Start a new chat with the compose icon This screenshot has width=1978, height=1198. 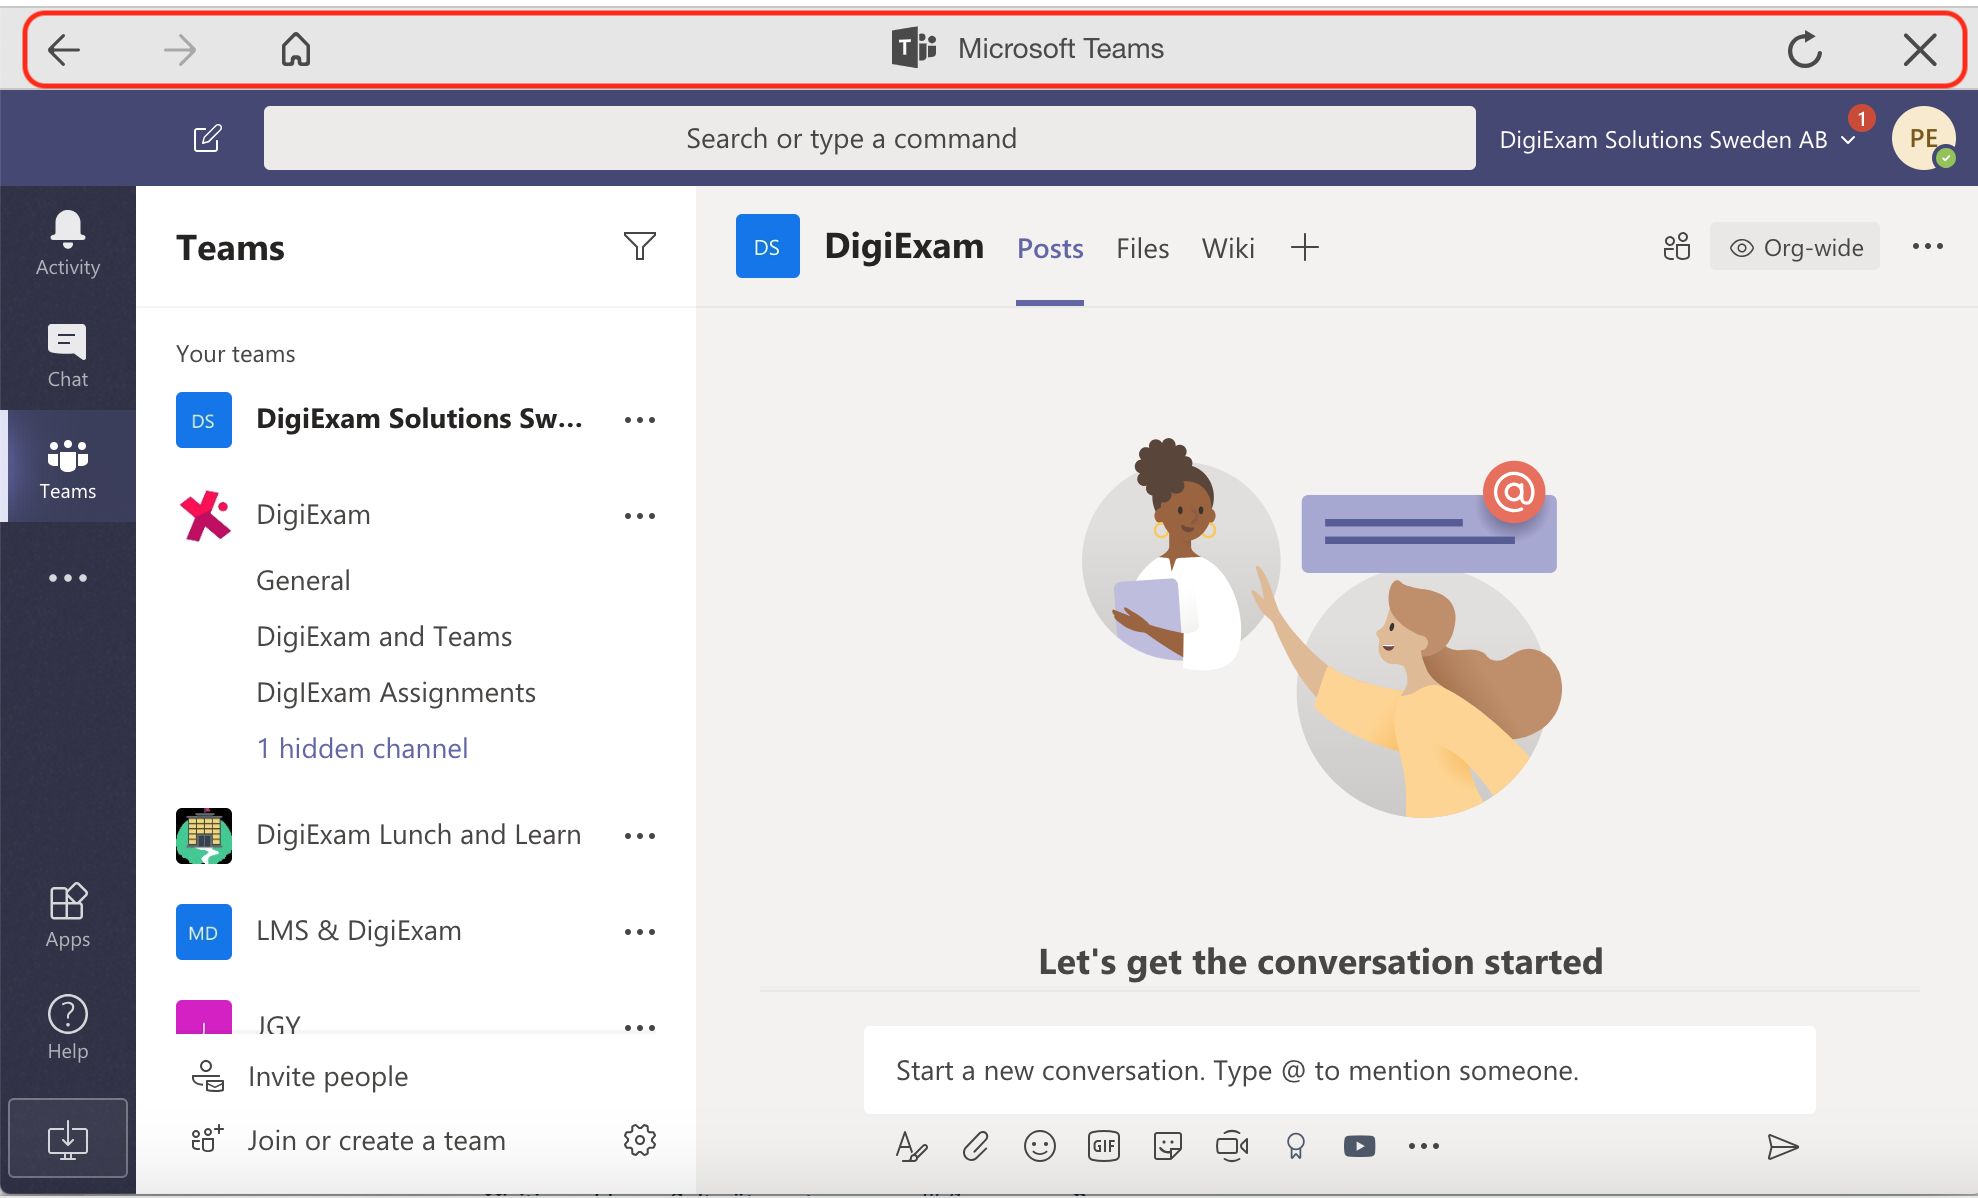click(208, 139)
